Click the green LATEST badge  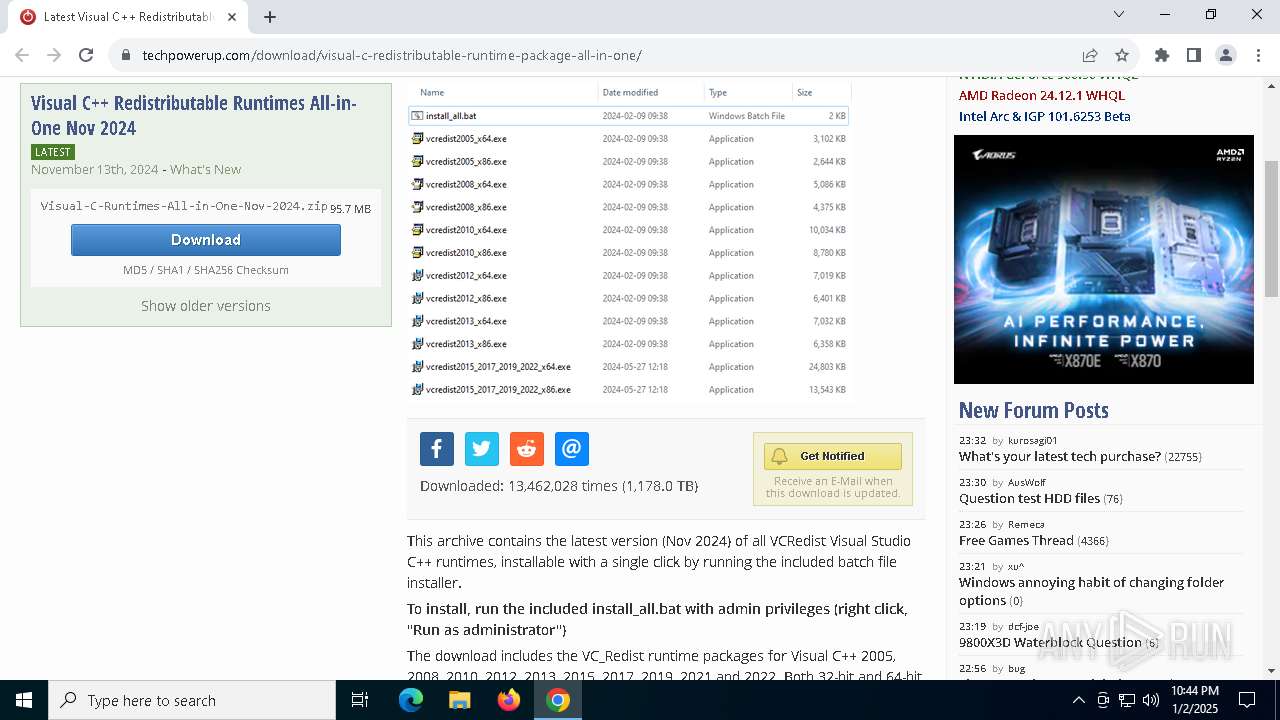click(x=53, y=152)
